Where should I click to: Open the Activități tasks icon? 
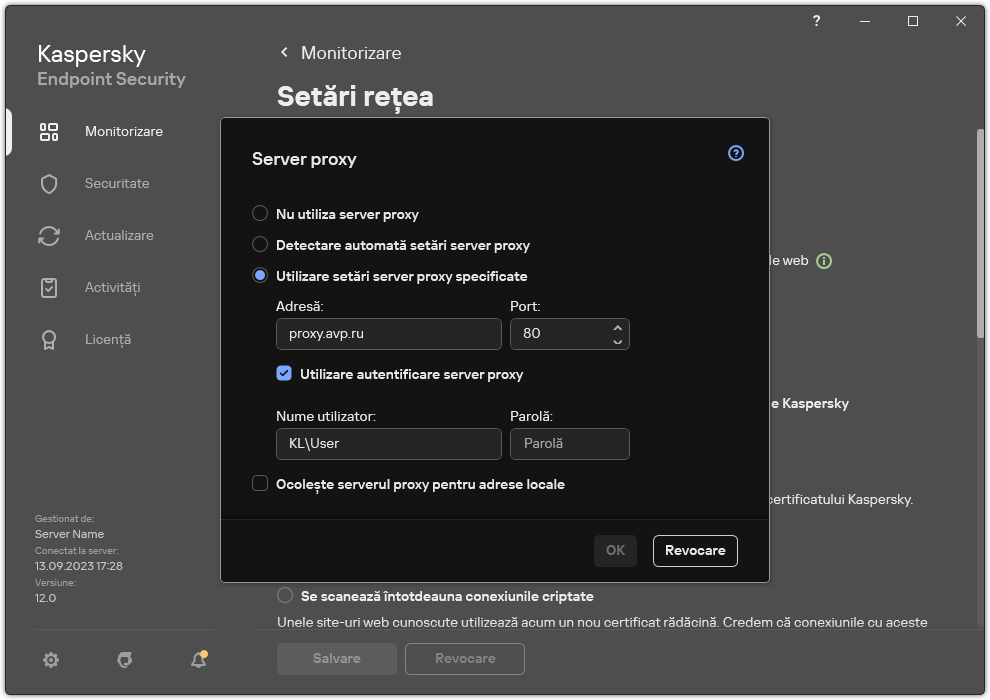(x=49, y=287)
